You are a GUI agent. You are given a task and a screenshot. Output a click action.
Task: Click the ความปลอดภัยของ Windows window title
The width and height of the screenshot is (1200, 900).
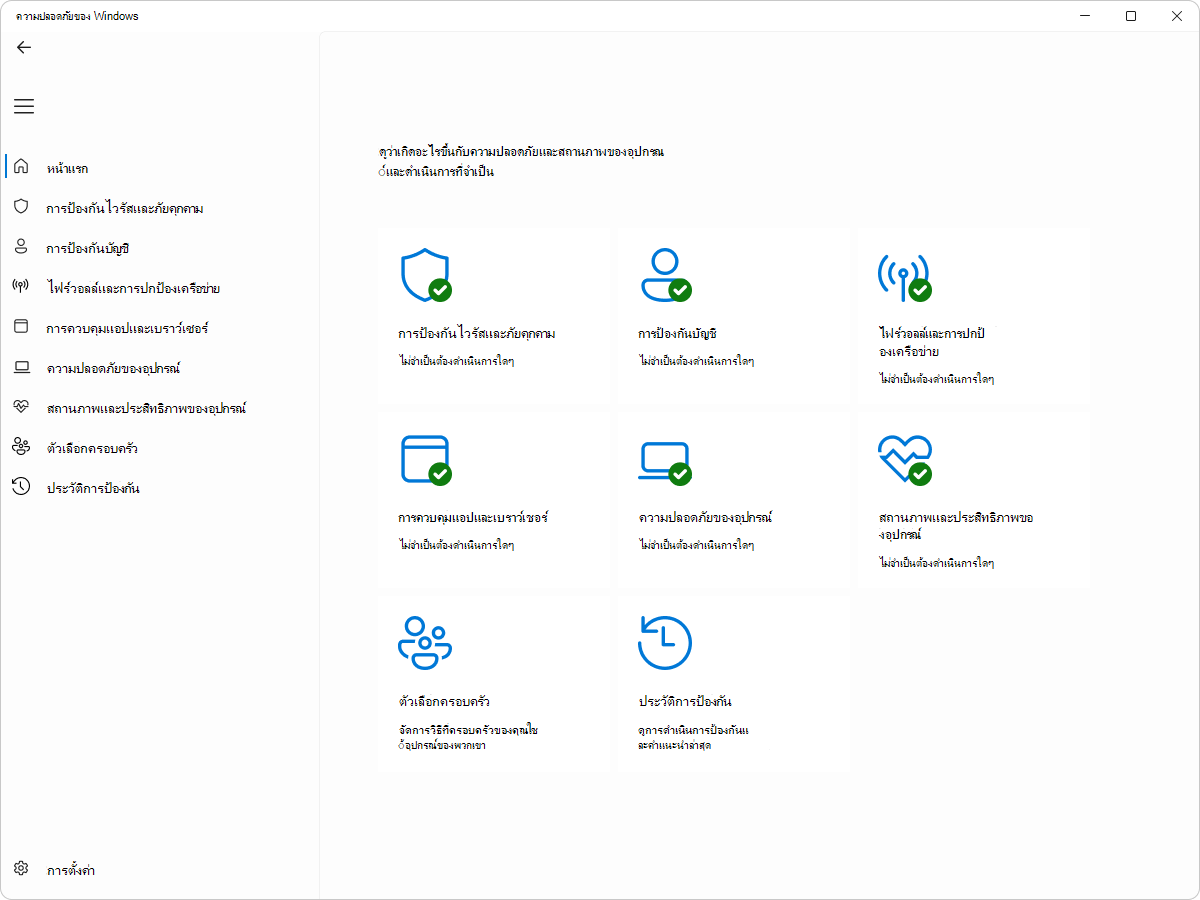click(x=77, y=16)
